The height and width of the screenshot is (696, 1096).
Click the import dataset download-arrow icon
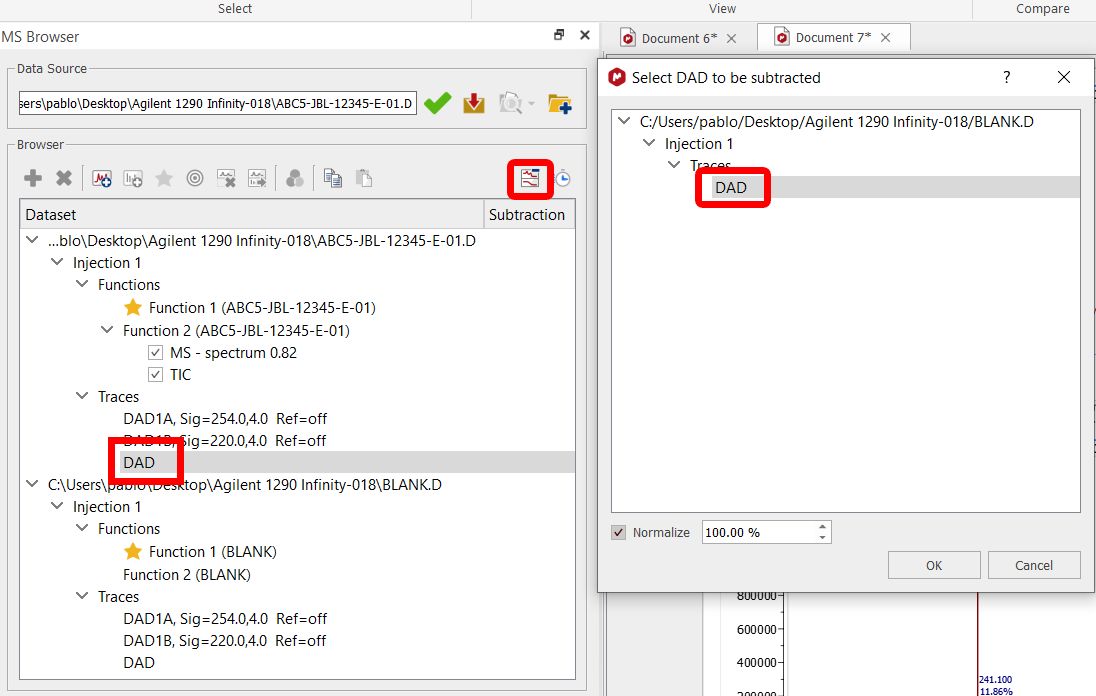[x=474, y=103]
